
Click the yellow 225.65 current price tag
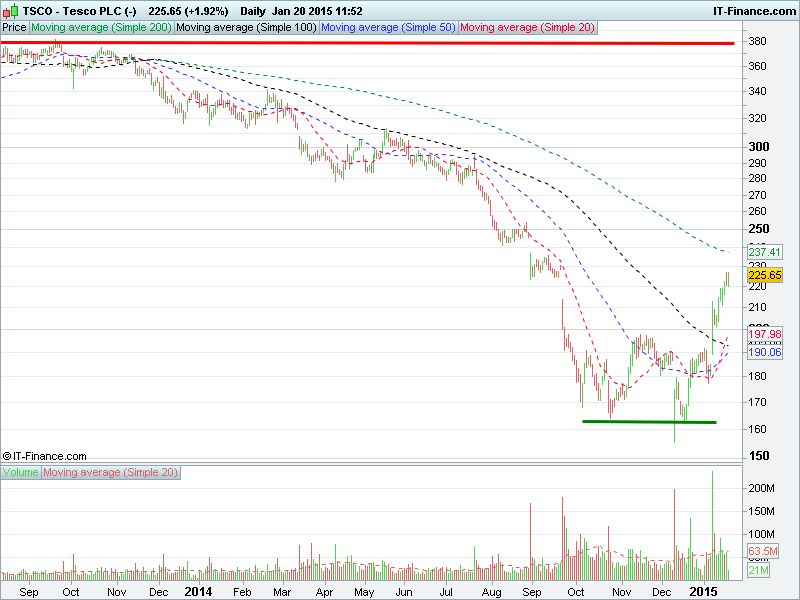[x=764, y=274]
